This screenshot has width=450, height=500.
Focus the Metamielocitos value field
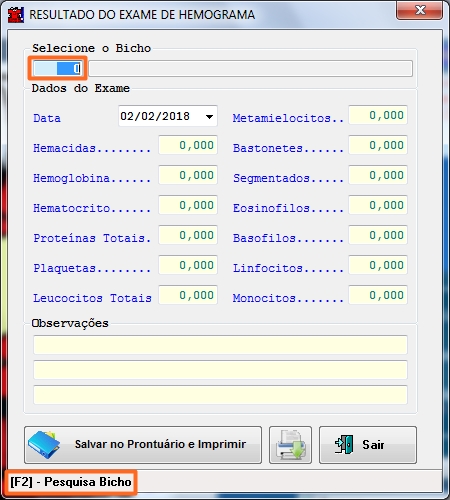coord(378,115)
